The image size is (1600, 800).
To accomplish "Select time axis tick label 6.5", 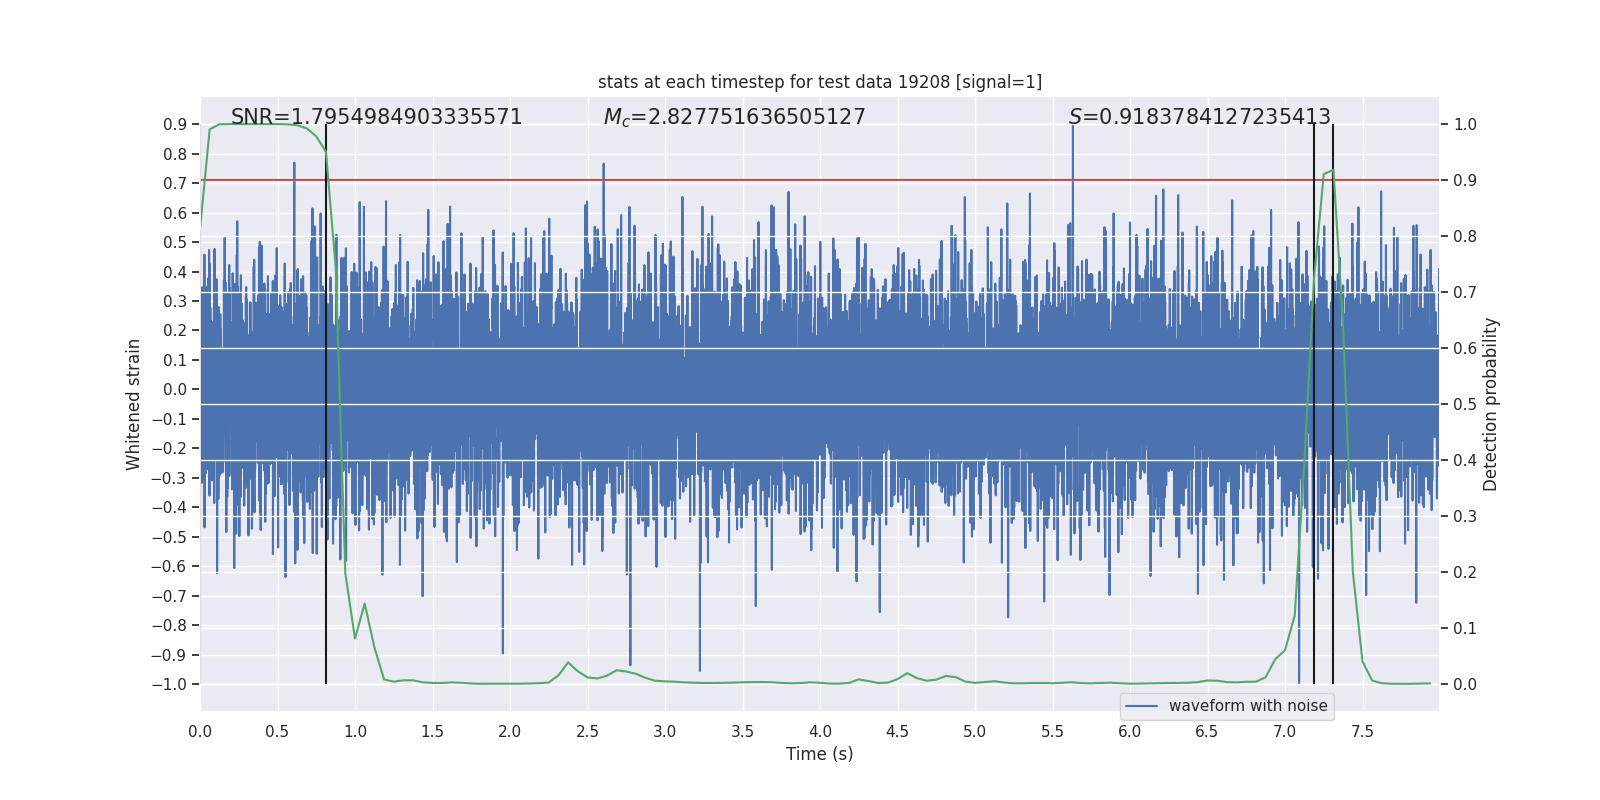I will [1207, 731].
